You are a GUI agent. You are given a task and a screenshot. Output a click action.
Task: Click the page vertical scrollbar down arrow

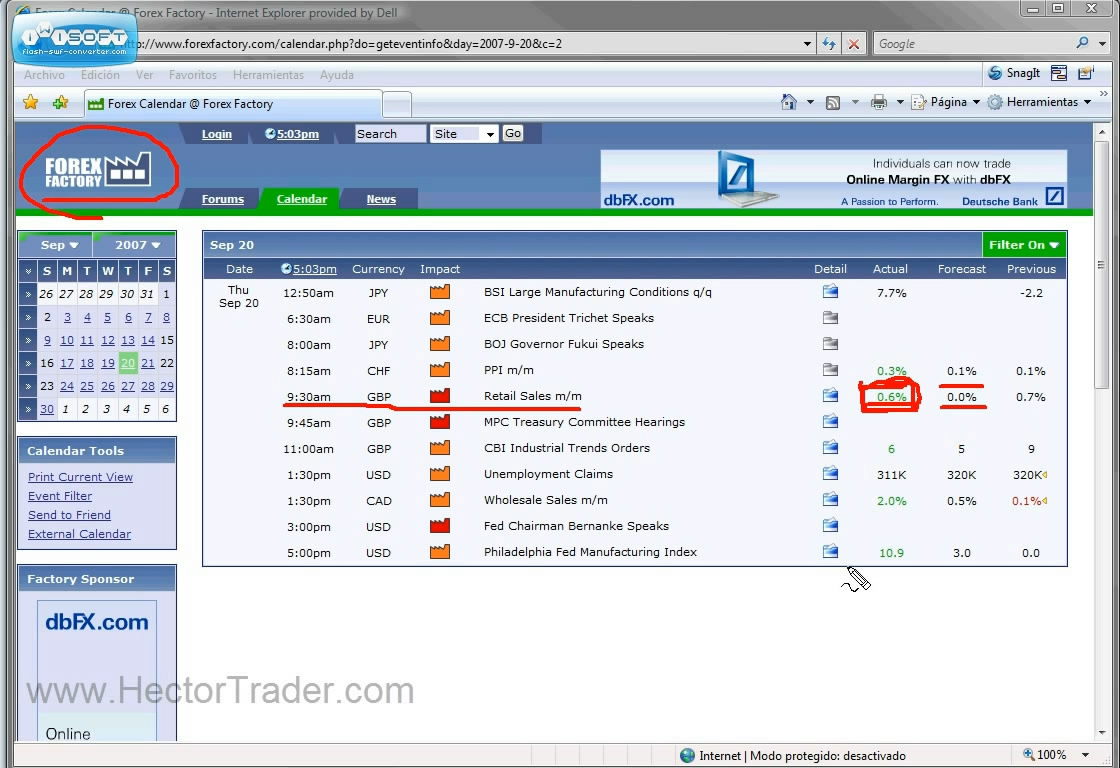[1101, 733]
